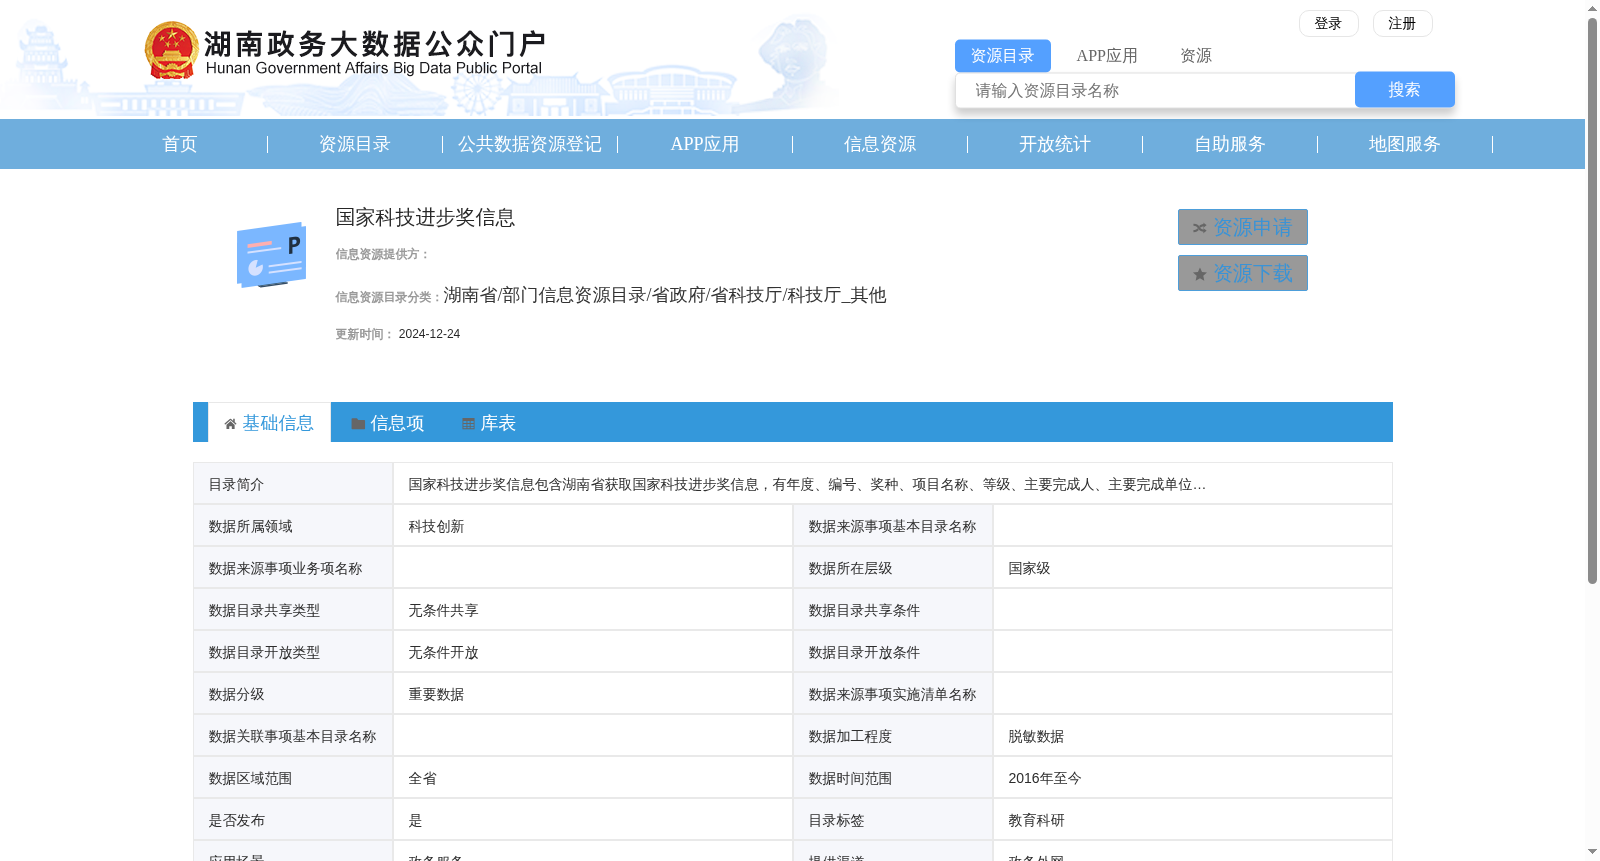Click the 无条件开放 cell value
The width and height of the screenshot is (1600, 861).
pos(443,652)
